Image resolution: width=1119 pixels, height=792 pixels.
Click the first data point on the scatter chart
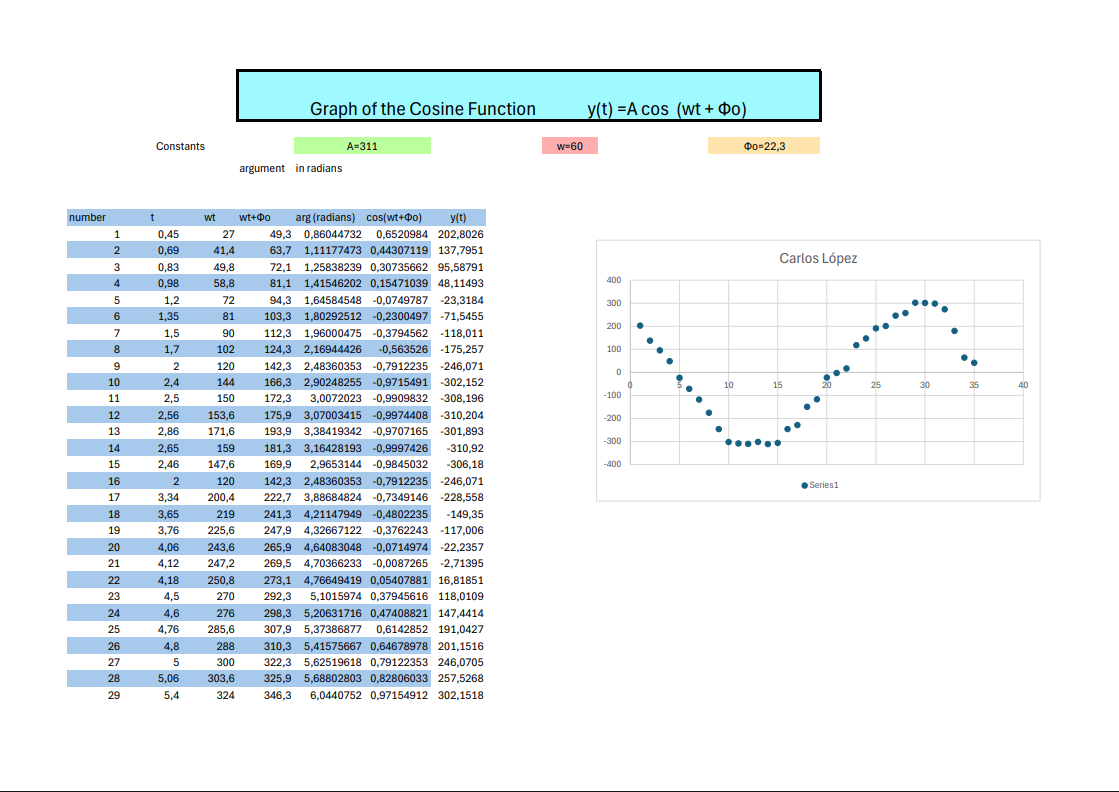pos(640,325)
